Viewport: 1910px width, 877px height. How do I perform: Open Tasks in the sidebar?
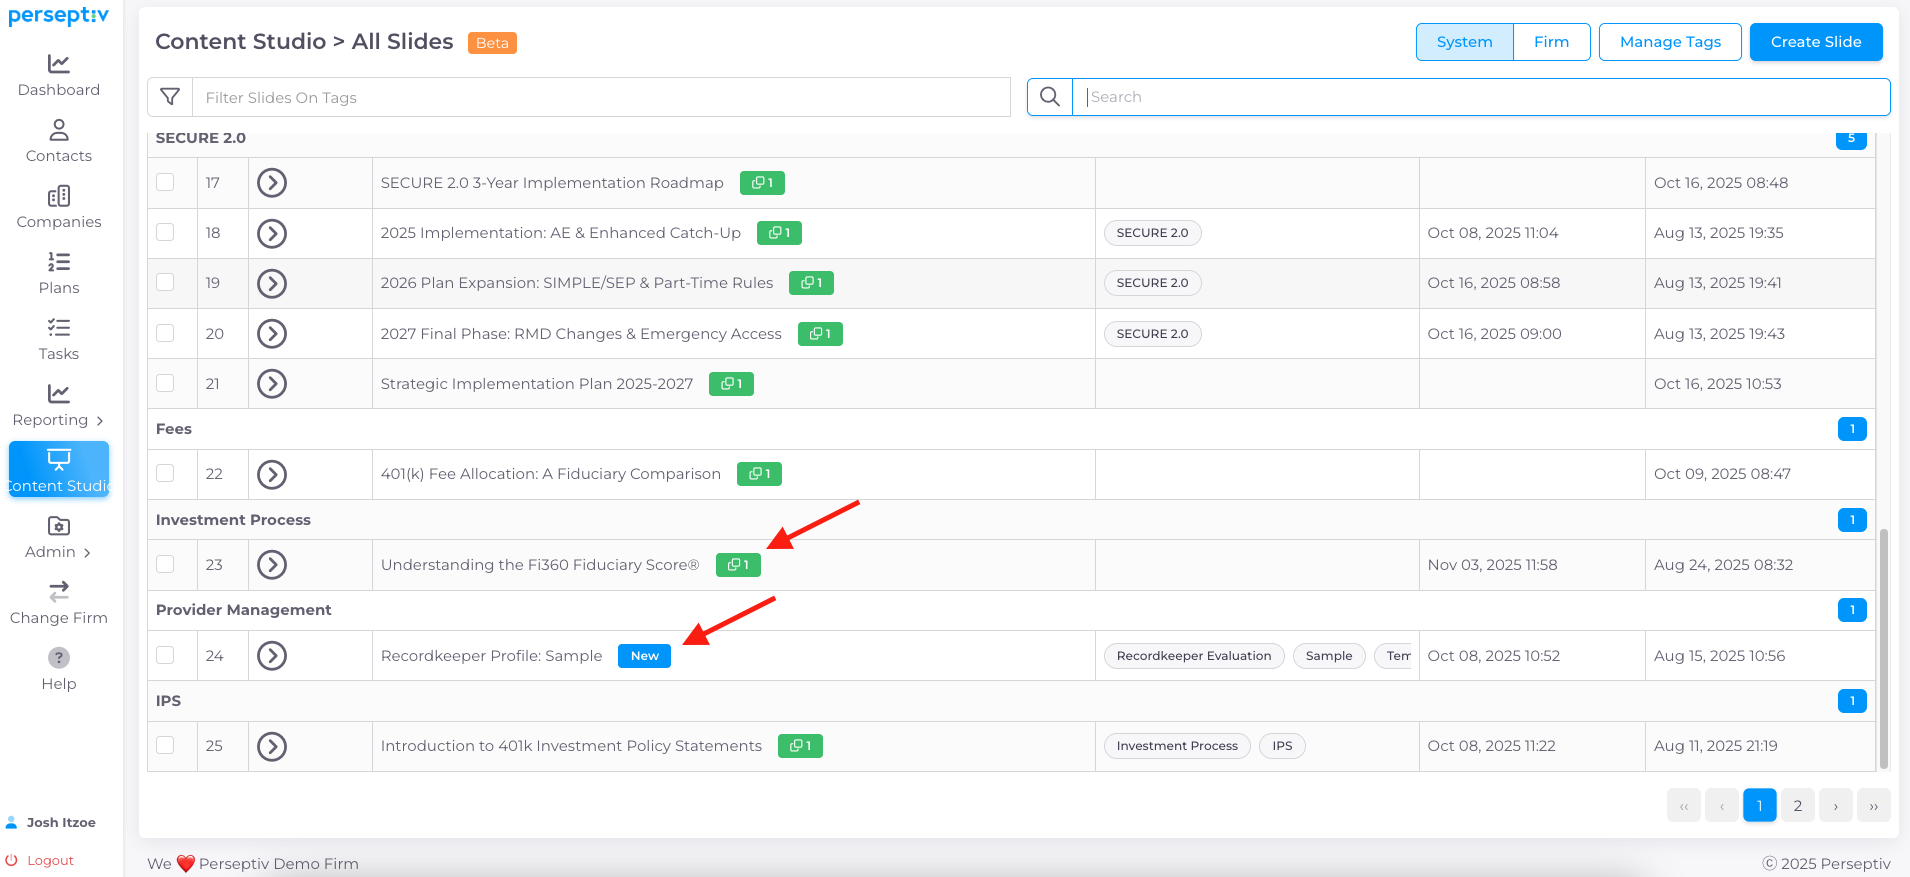click(59, 340)
